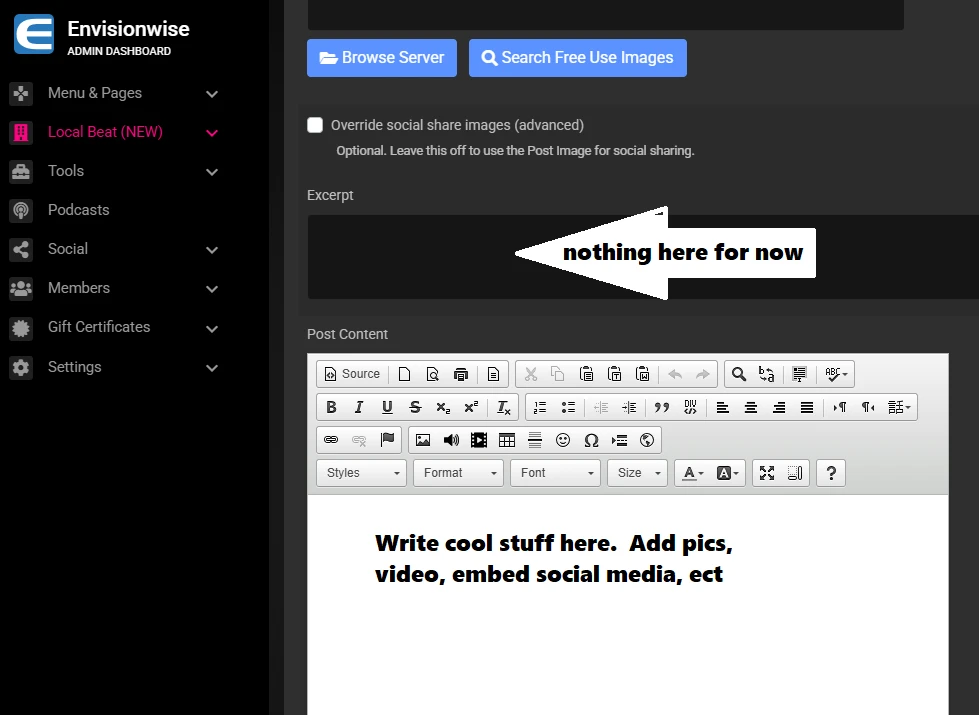The image size is (979, 715).
Task: Toggle Underline formatting
Action: pos(387,407)
